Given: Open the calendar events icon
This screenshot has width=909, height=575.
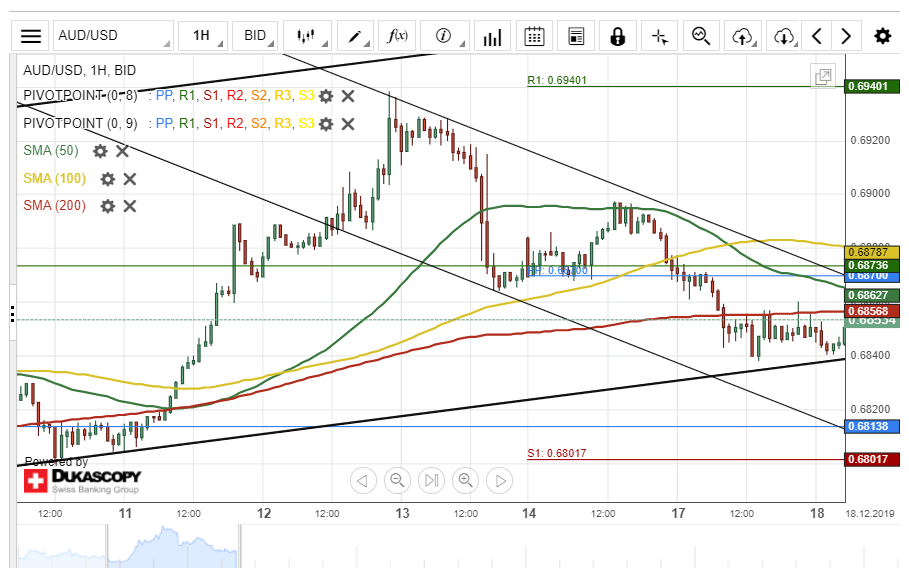Looking at the screenshot, I should click(534, 36).
